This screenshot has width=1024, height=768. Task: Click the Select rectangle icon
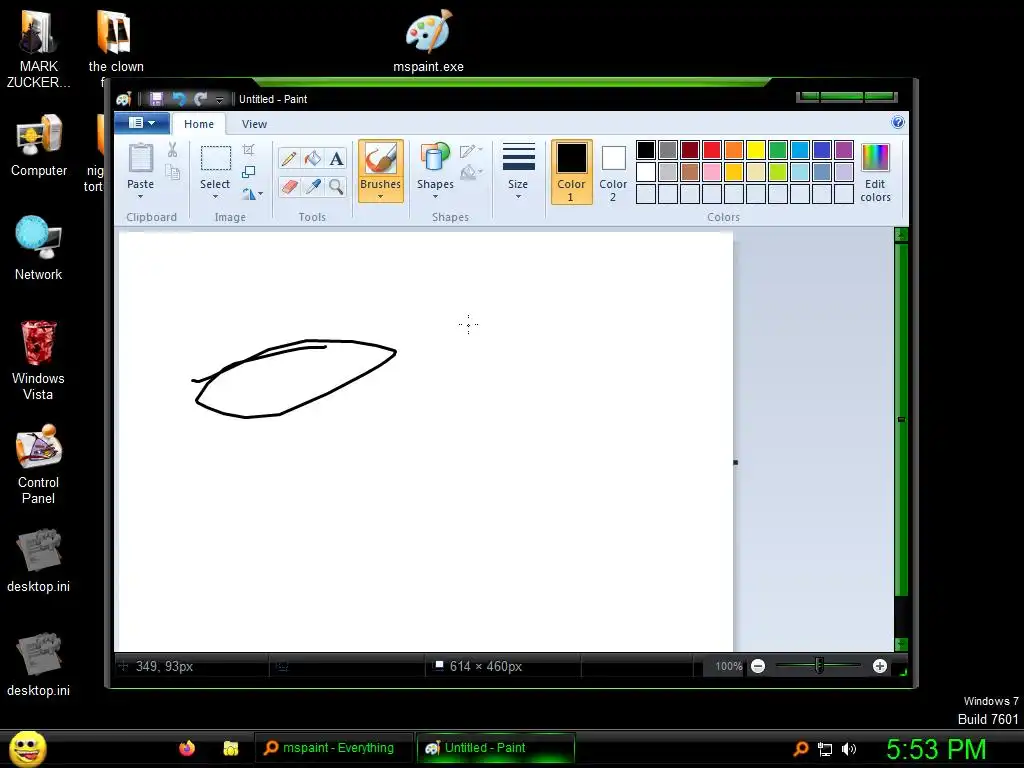pos(215,159)
